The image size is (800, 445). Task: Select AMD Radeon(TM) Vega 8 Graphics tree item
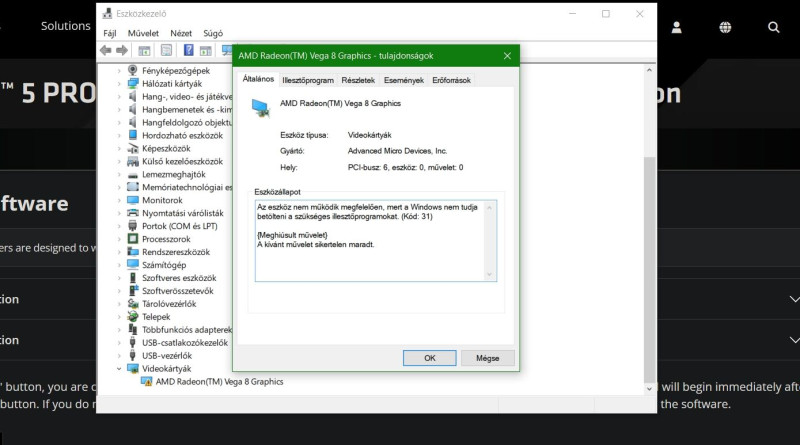(219, 381)
